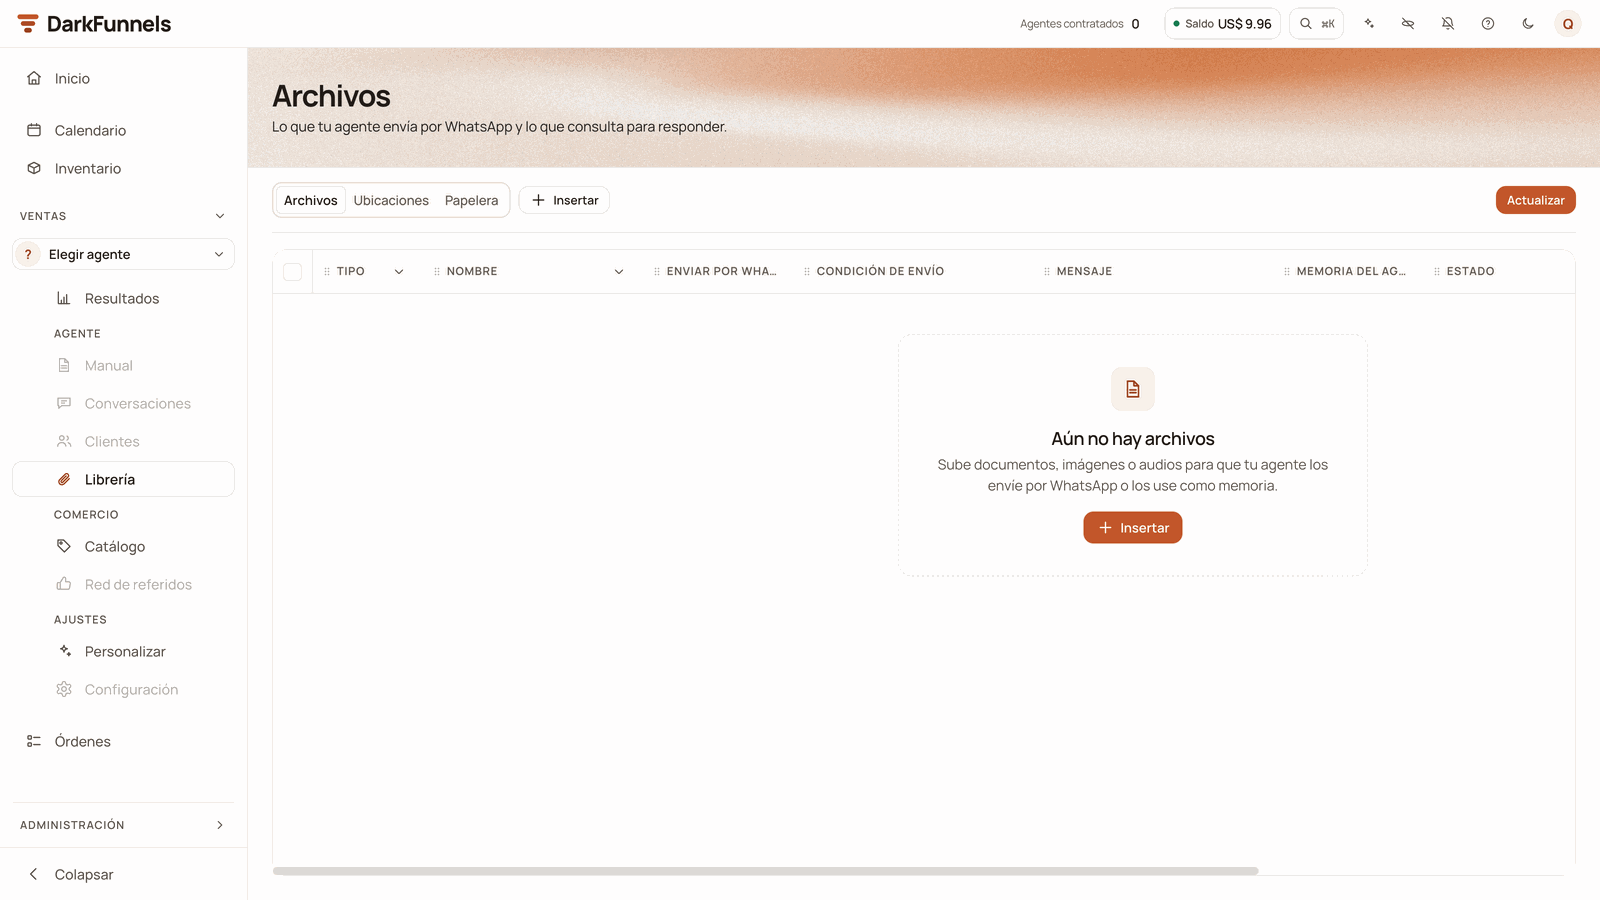The height and width of the screenshot is (900, 1600).
Task: Open Conversaciones in the sidebar
Action: 123,404
